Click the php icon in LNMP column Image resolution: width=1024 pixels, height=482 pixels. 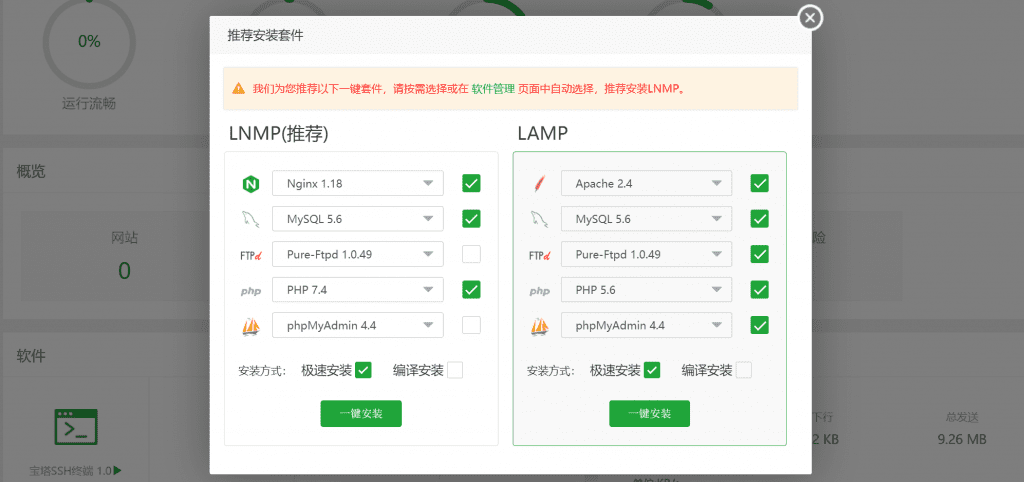[x=250, y=291]
